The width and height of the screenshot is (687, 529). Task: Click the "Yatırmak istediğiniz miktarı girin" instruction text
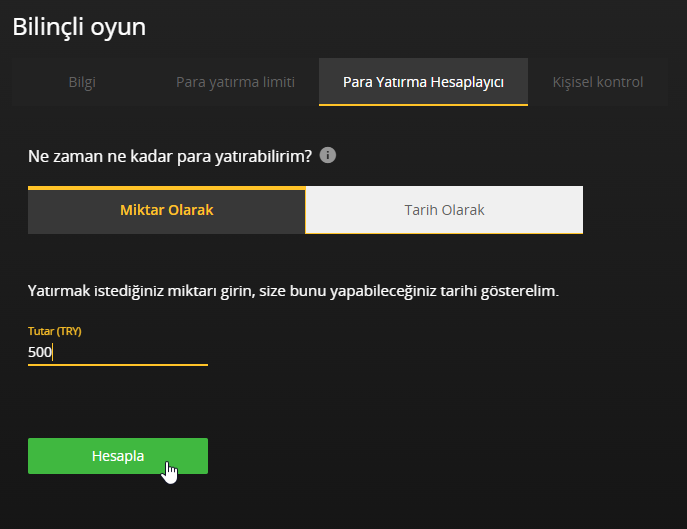pos(292,291)
